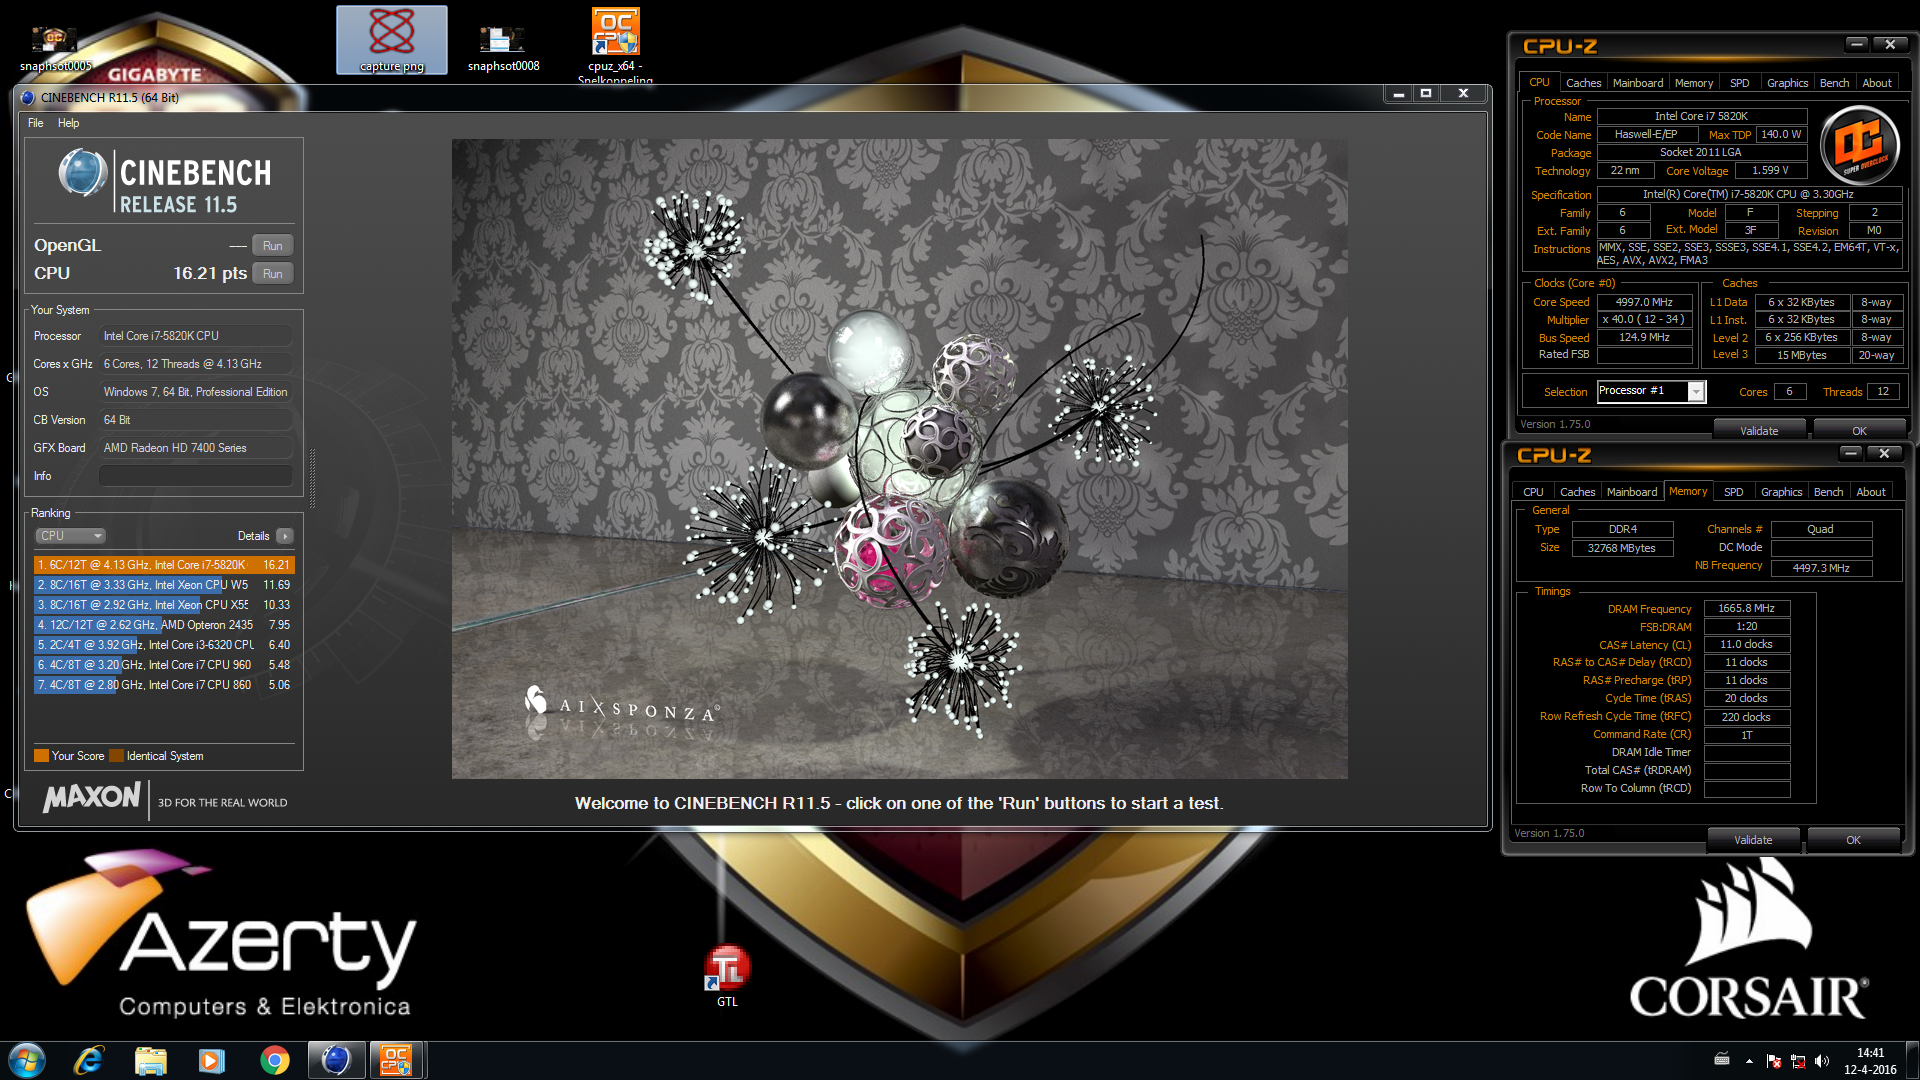
Task: Select the ranking row Core i7 CPU 960
Action: tap(164, 665)
